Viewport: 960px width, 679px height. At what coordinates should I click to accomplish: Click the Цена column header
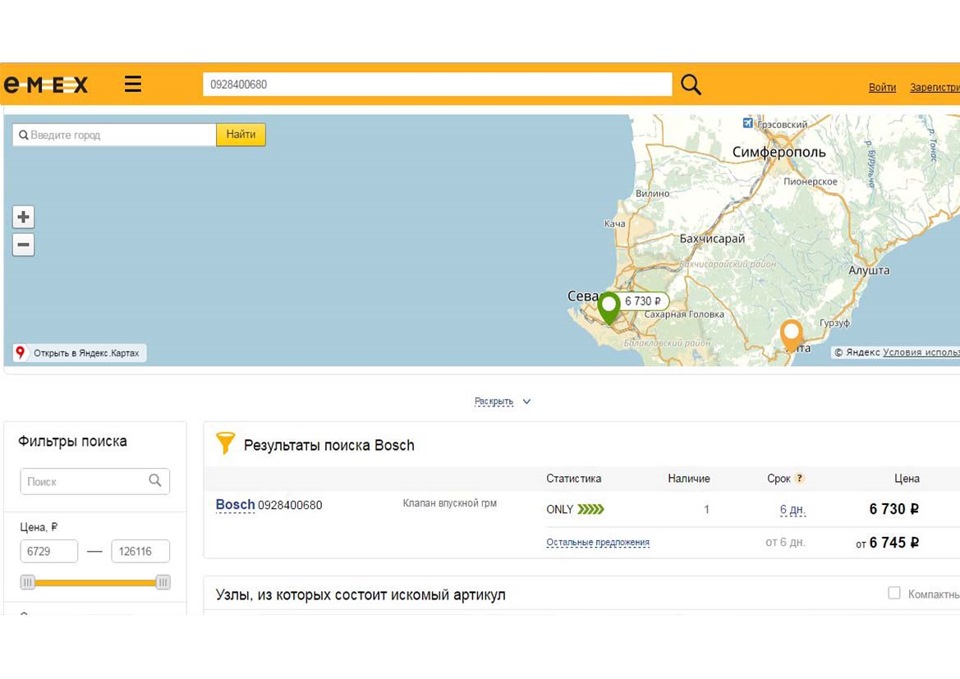(x=907, y=478)
